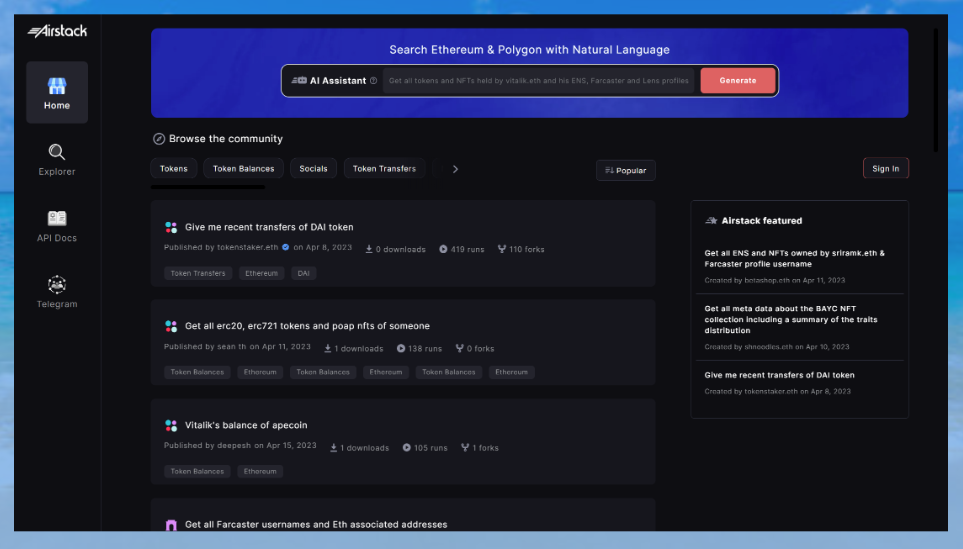The width and height of the screenshot is (963, 549).
Task: Open the Explorer magnifier icon
Action: click(57, 152)
